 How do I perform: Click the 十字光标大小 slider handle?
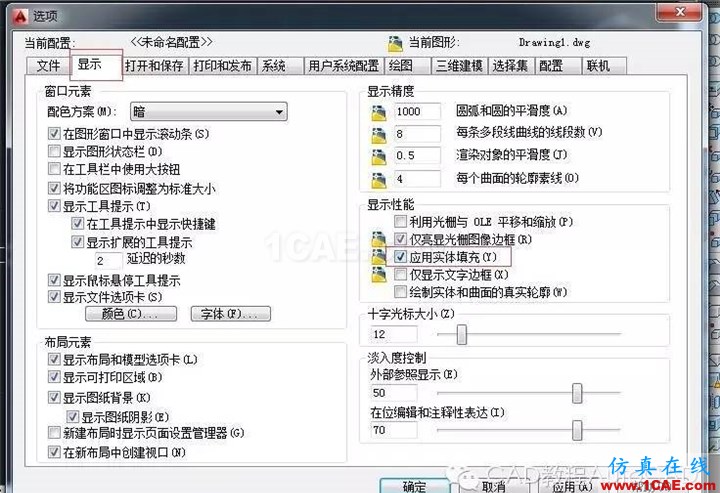point(461,335)
